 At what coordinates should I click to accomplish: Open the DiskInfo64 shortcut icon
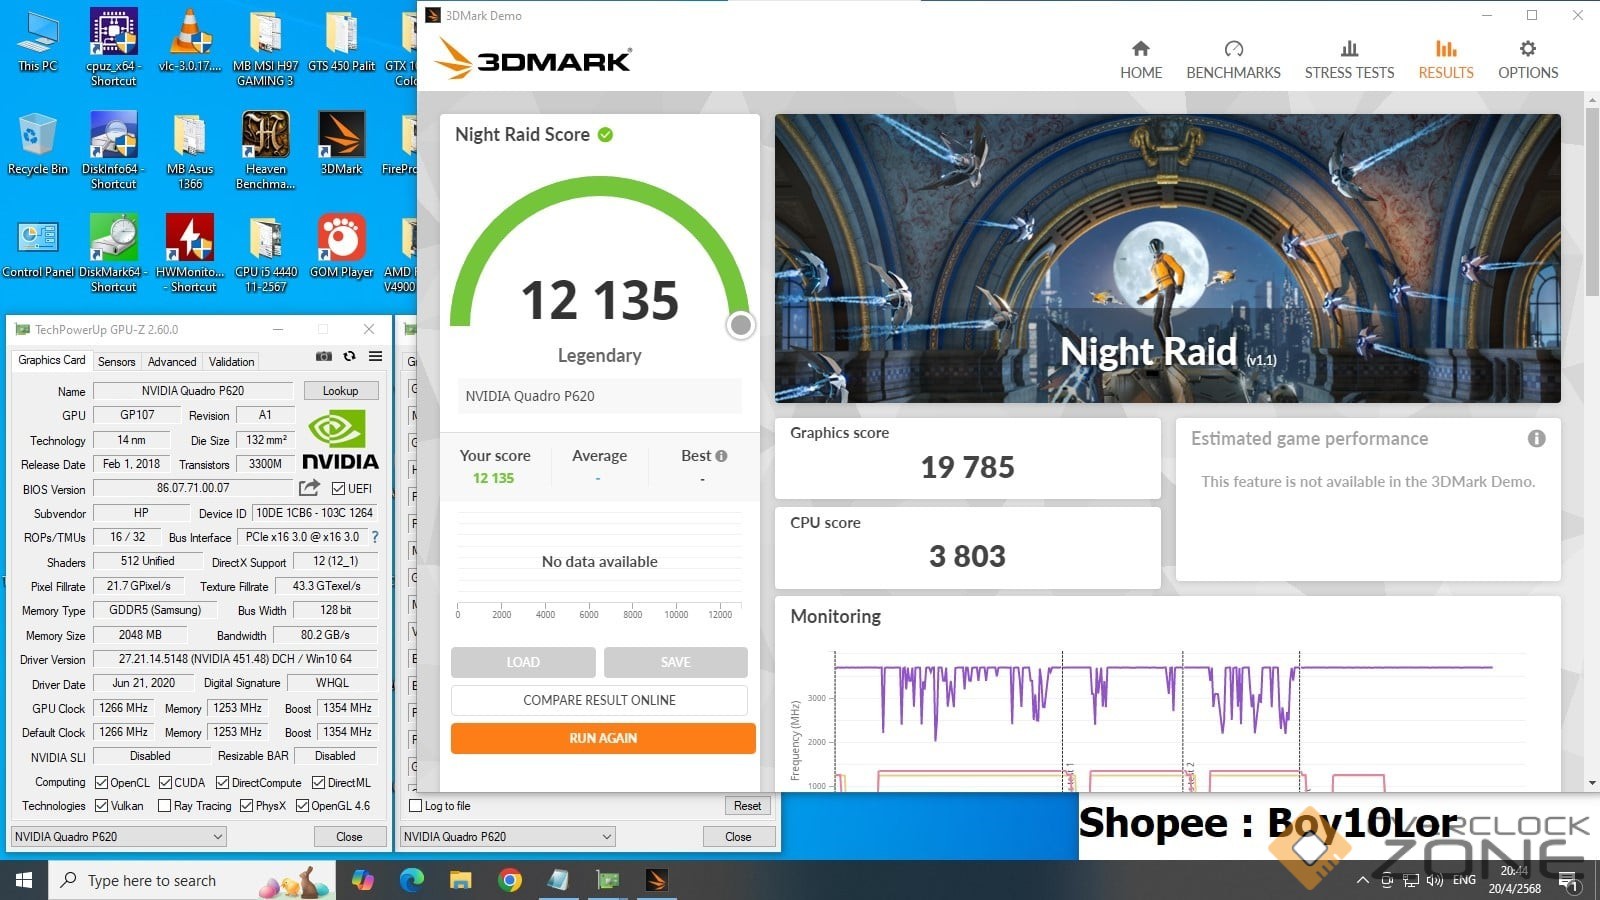tap(113, 150)
